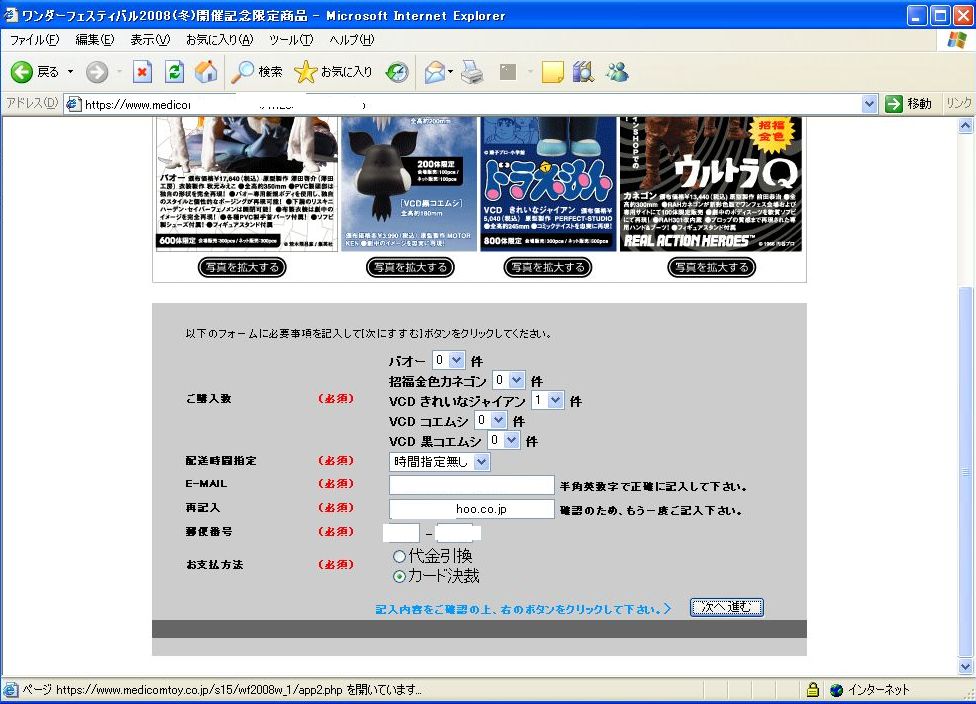Click the padlock security icon in status bar
Screen dimensions: 976x704
point(812,690)
